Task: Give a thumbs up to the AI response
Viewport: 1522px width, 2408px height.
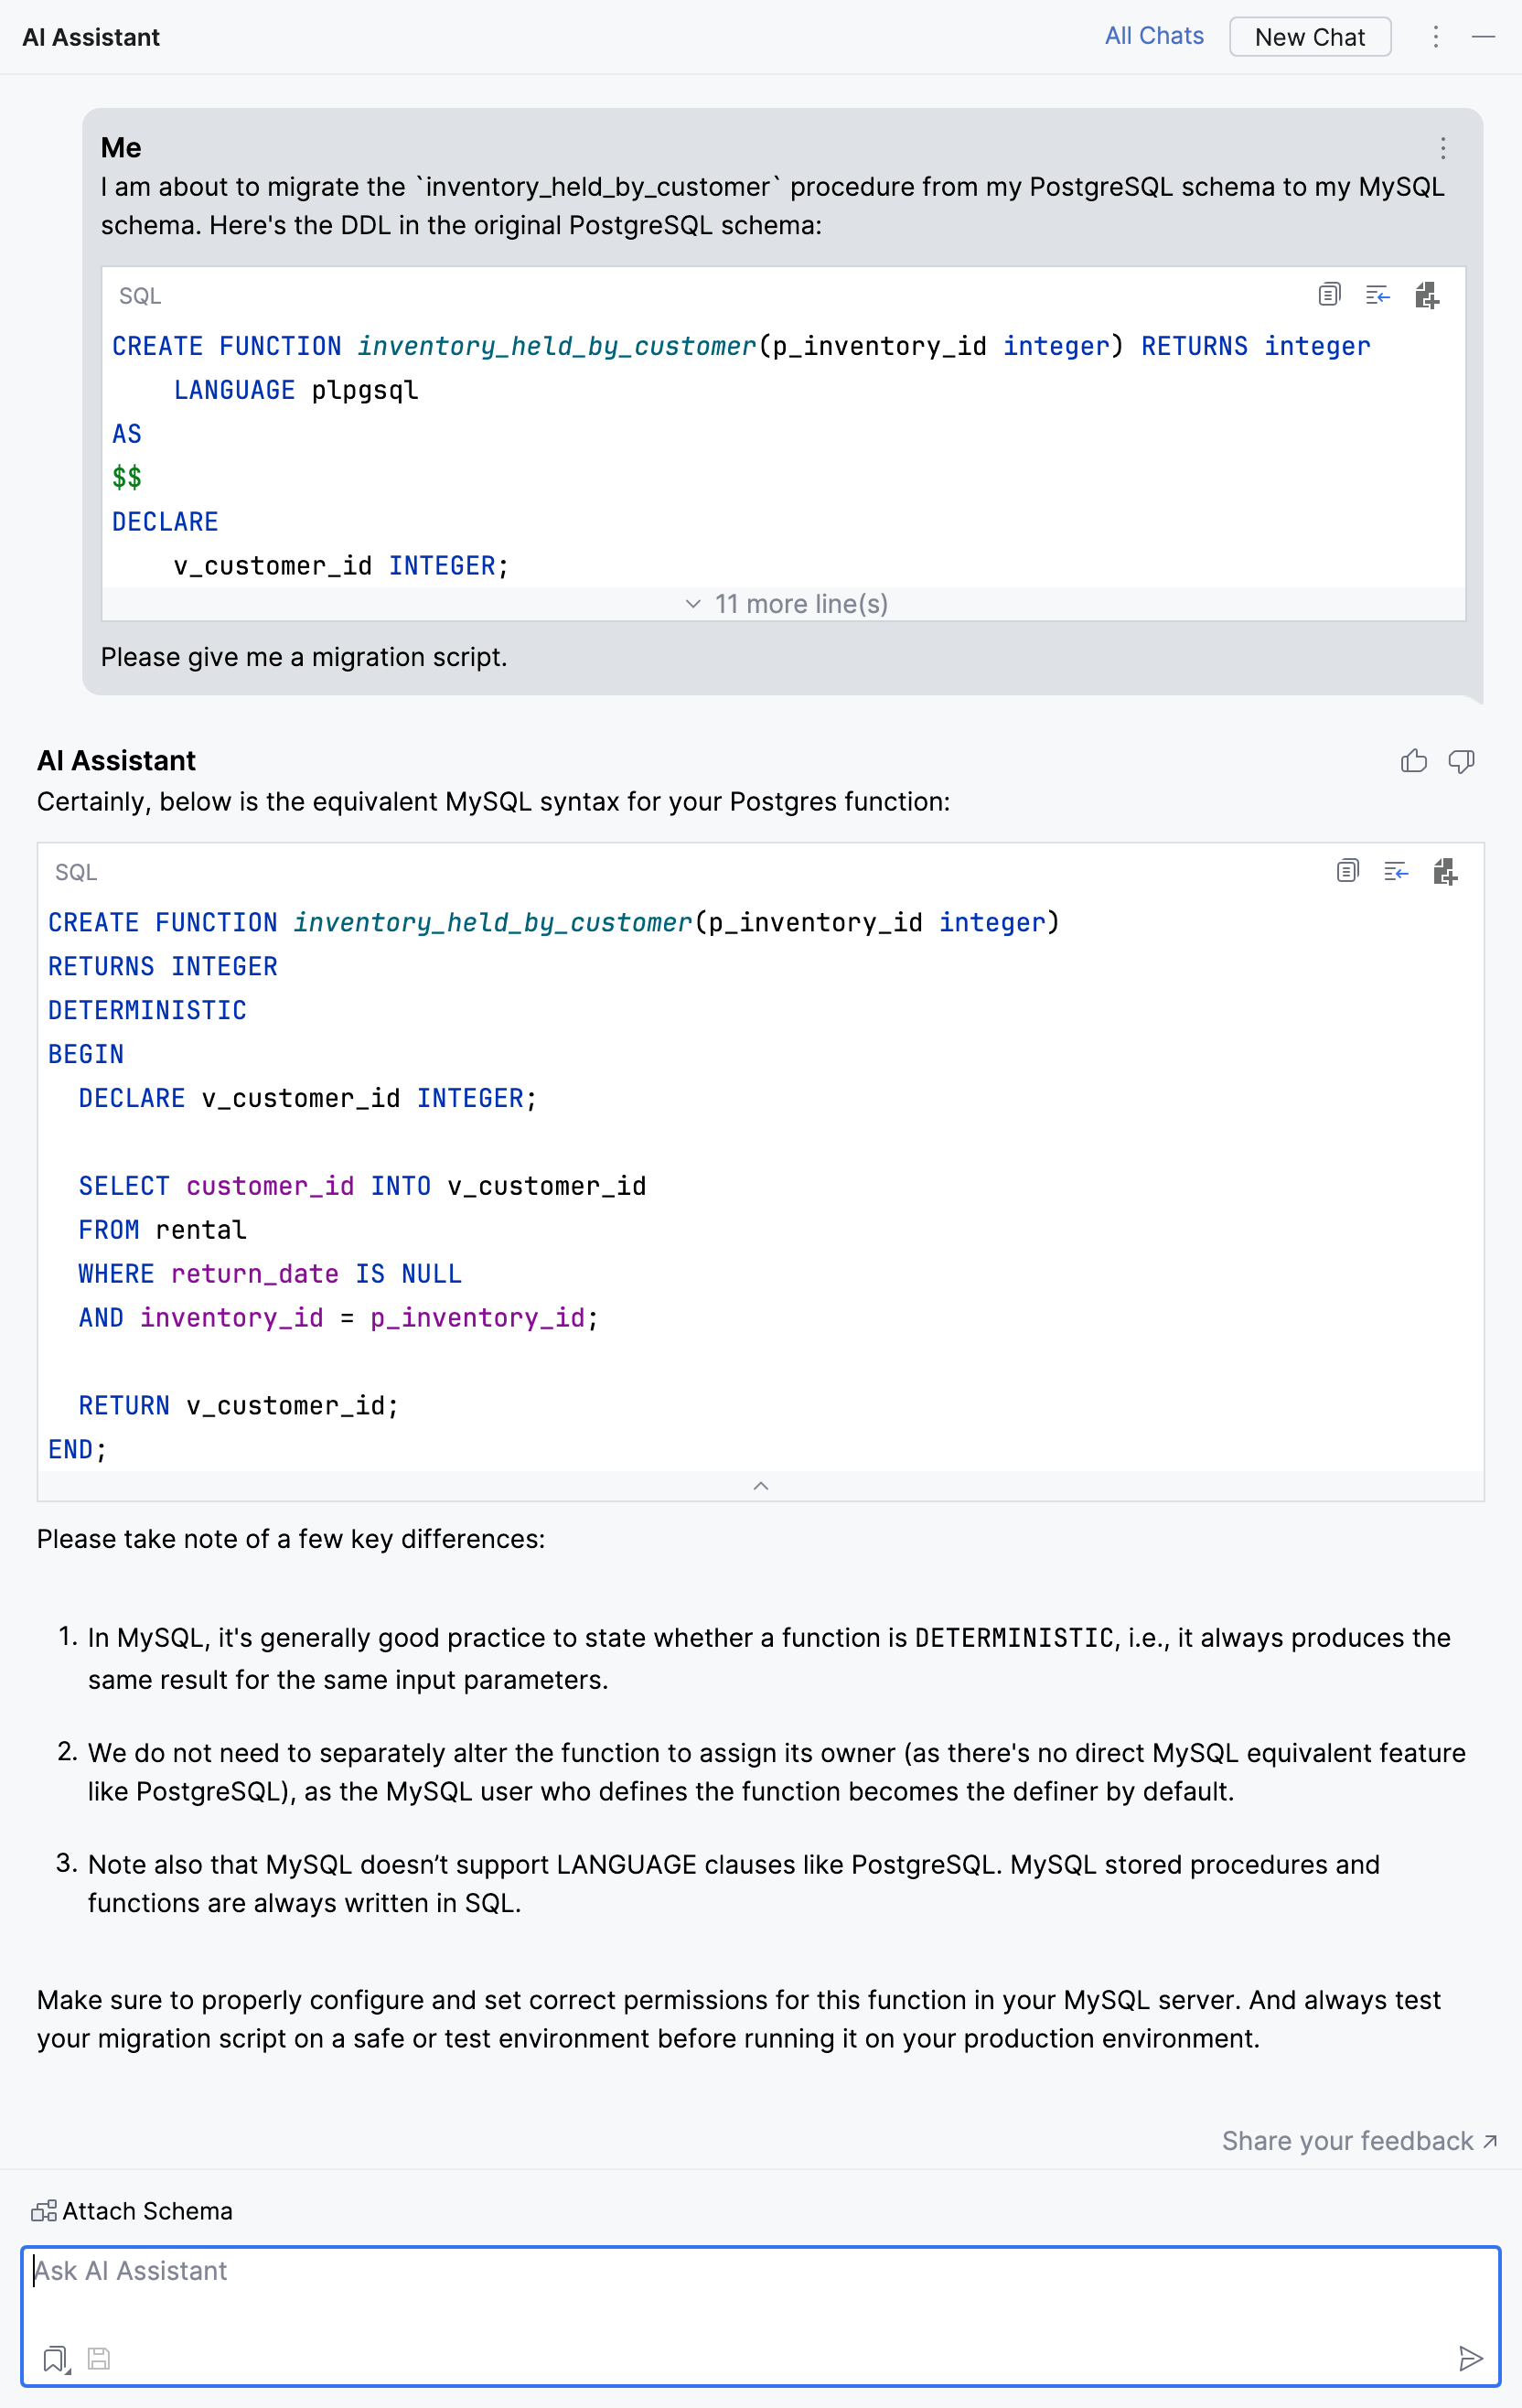Action: pyautogui.click(x=1413, y=761)
